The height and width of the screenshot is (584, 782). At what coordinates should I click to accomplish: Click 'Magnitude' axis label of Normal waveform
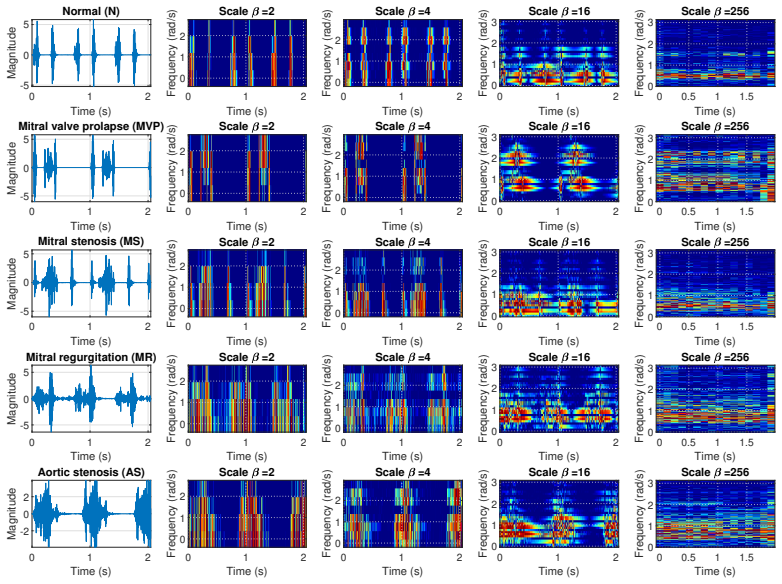pos(12,53)
